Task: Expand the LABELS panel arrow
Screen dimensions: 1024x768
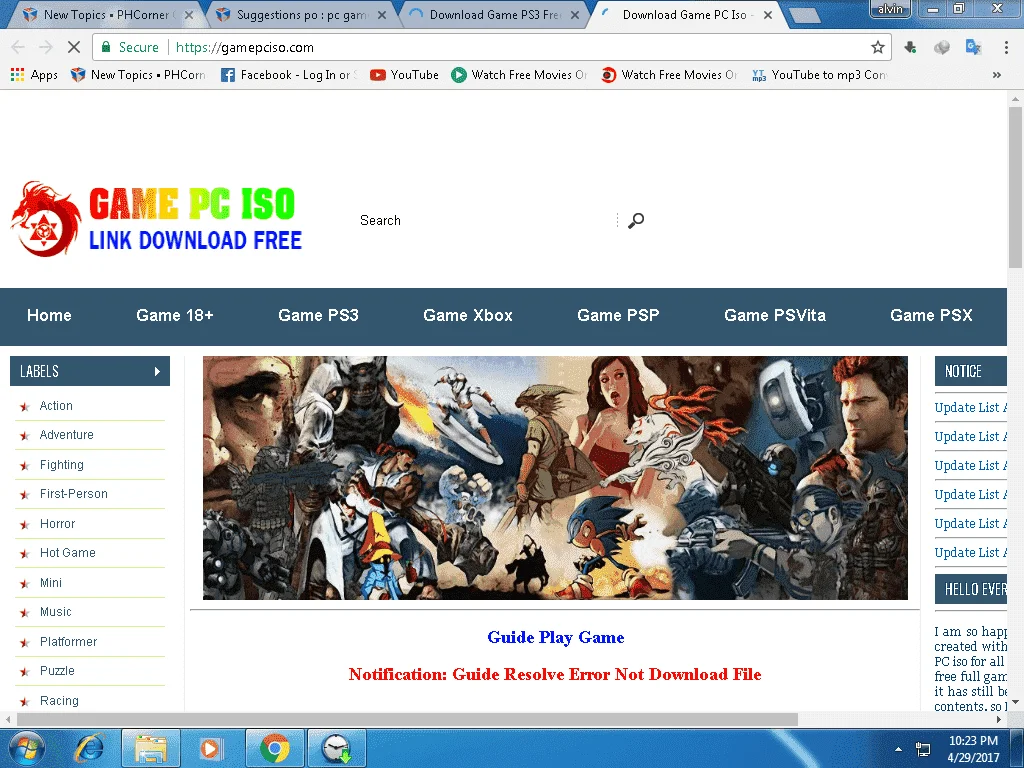Action: pyautogui.click(x=157, y=372)
